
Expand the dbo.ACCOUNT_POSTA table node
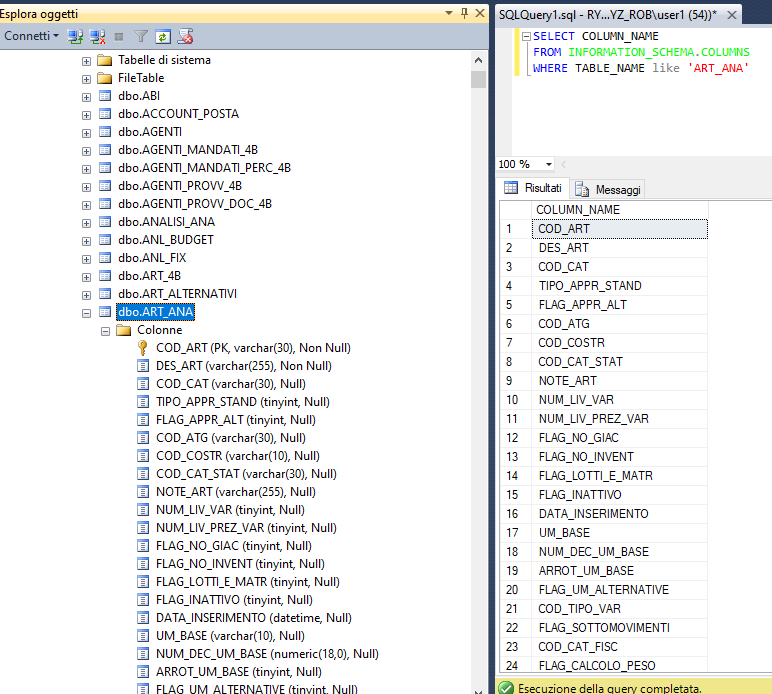pos(87,115)
